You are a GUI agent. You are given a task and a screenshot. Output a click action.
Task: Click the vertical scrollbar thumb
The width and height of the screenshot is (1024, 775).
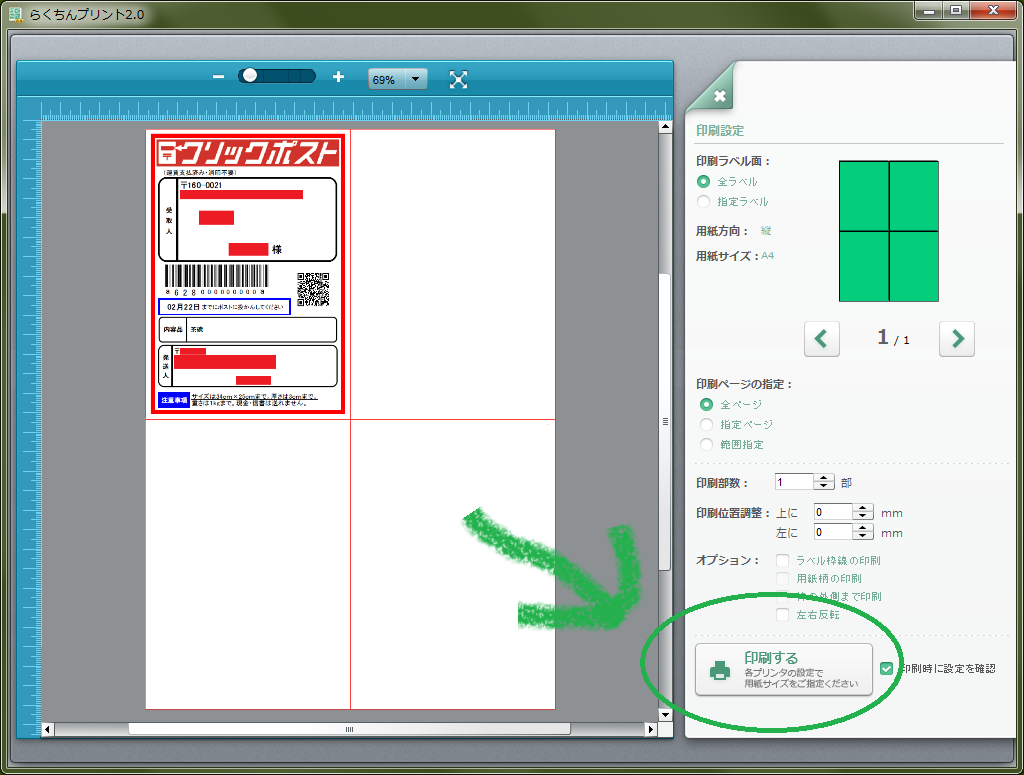click(x=665, y=421)
